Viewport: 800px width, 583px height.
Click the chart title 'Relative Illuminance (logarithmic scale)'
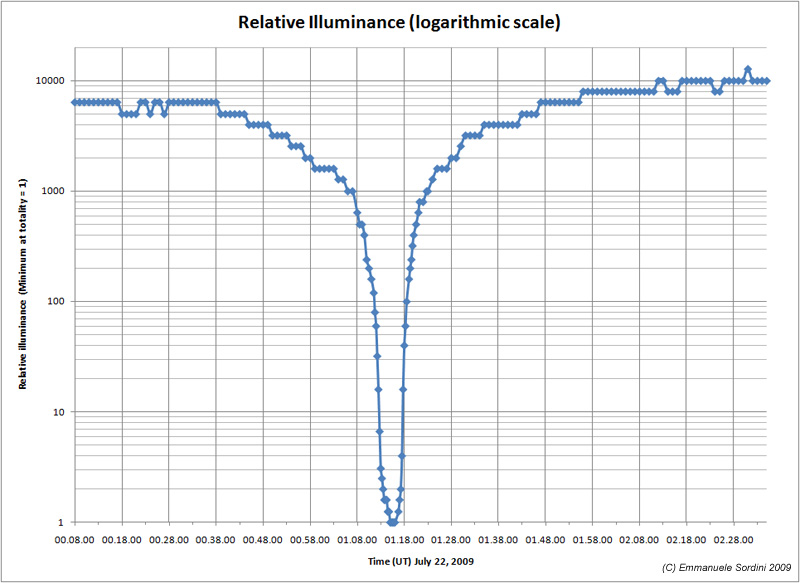click(x=399, y=22)
